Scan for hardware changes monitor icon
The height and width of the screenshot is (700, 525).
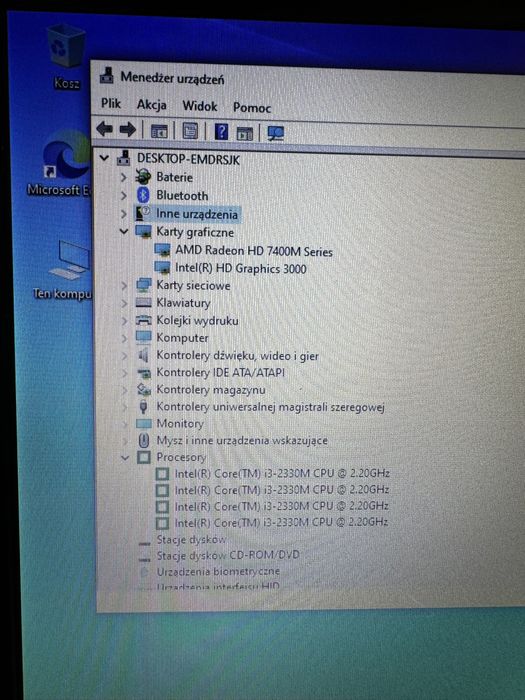tap(275, 133)
